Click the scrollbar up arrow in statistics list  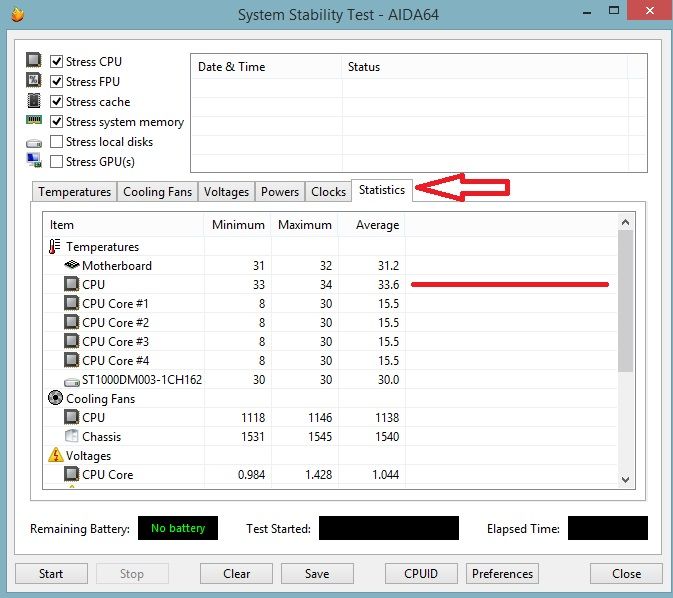point(625,222)
